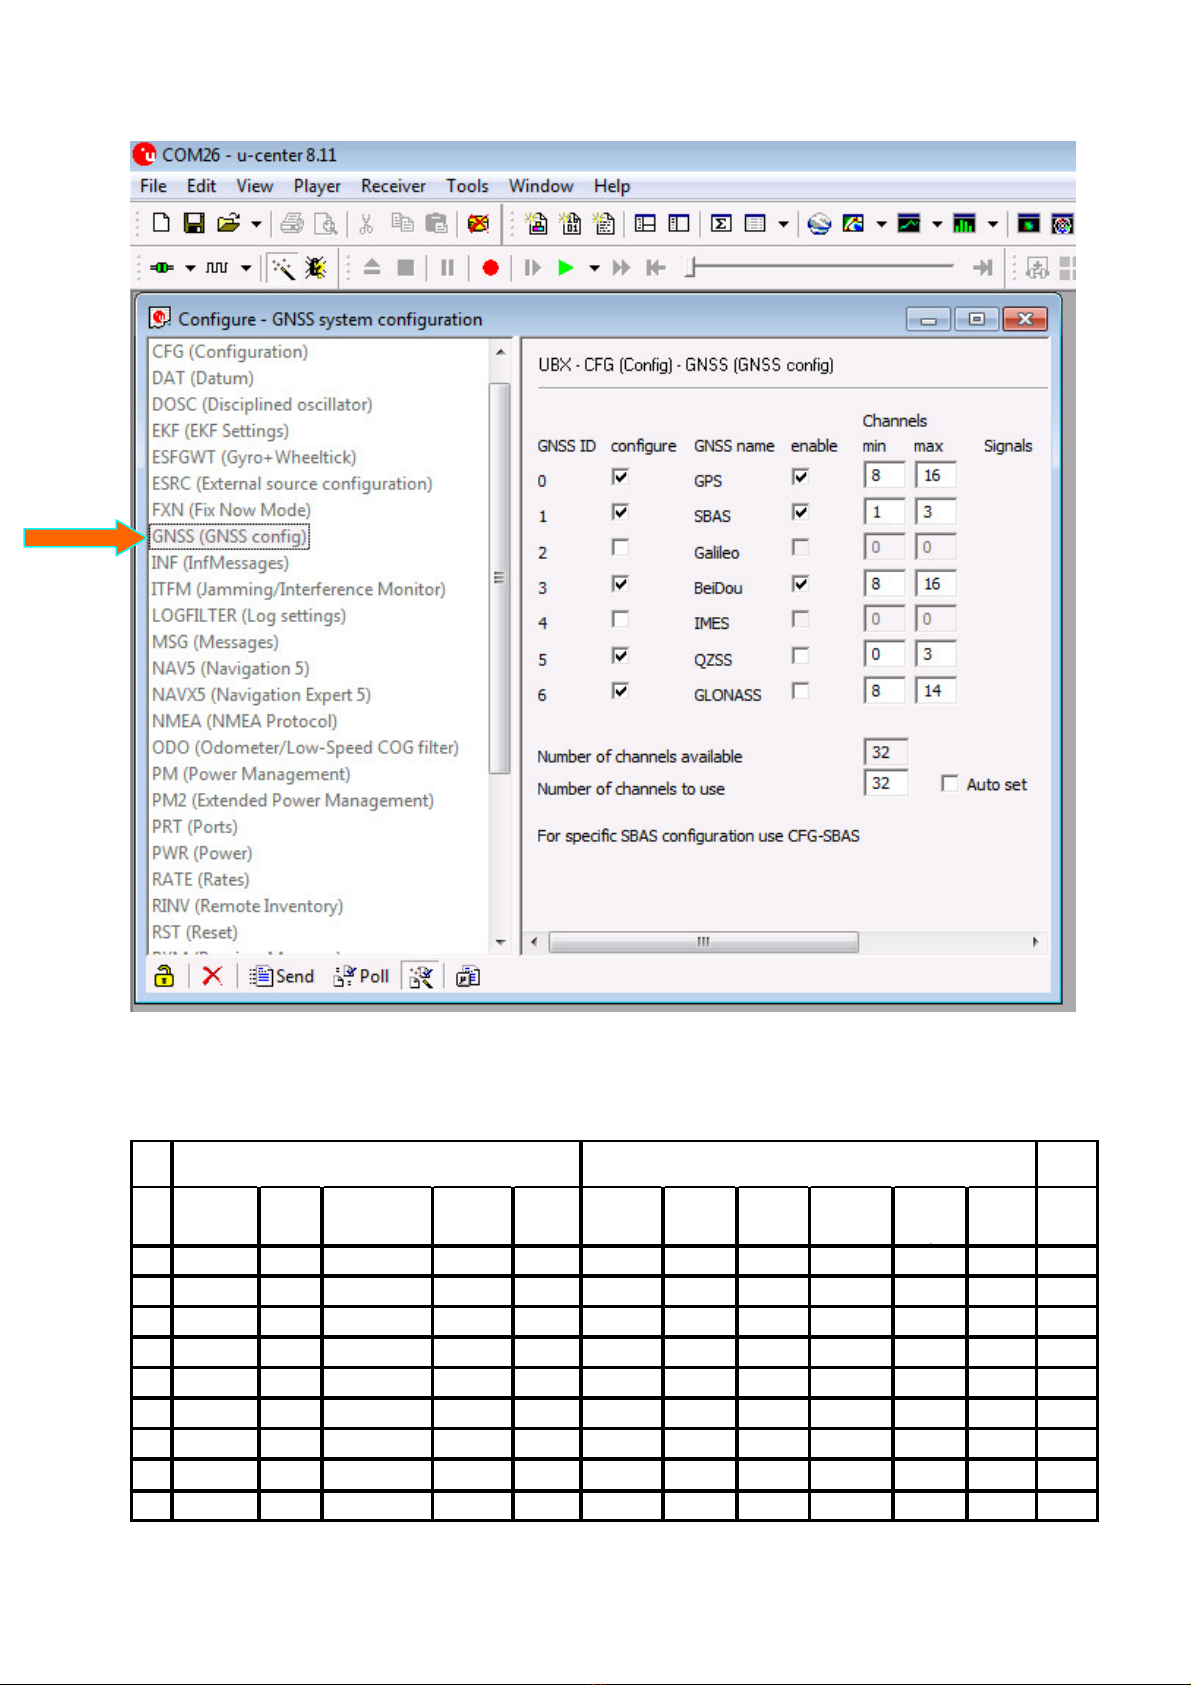Open the Tools menu

(x=467, y=186)
